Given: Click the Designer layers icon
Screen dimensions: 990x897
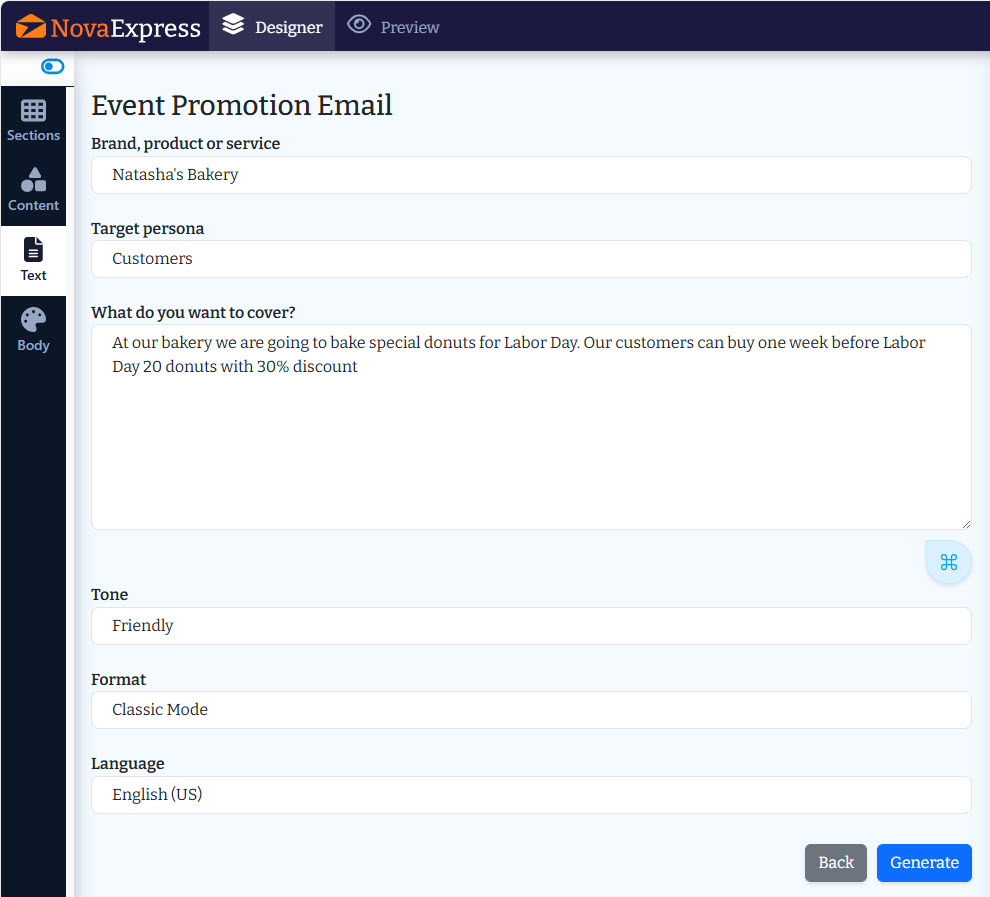Looking at the screenshot, I should (233, 25).
